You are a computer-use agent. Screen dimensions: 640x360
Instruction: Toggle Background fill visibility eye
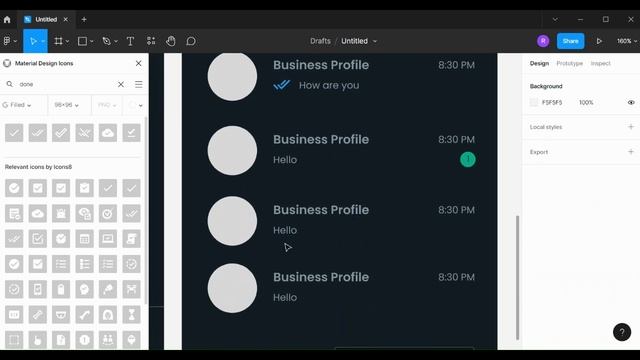coord(631,102)
